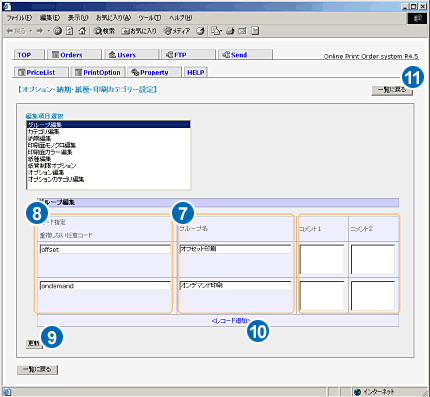Open the メディア media toolbar button
The image size is (430, 397).
(177, 31)
